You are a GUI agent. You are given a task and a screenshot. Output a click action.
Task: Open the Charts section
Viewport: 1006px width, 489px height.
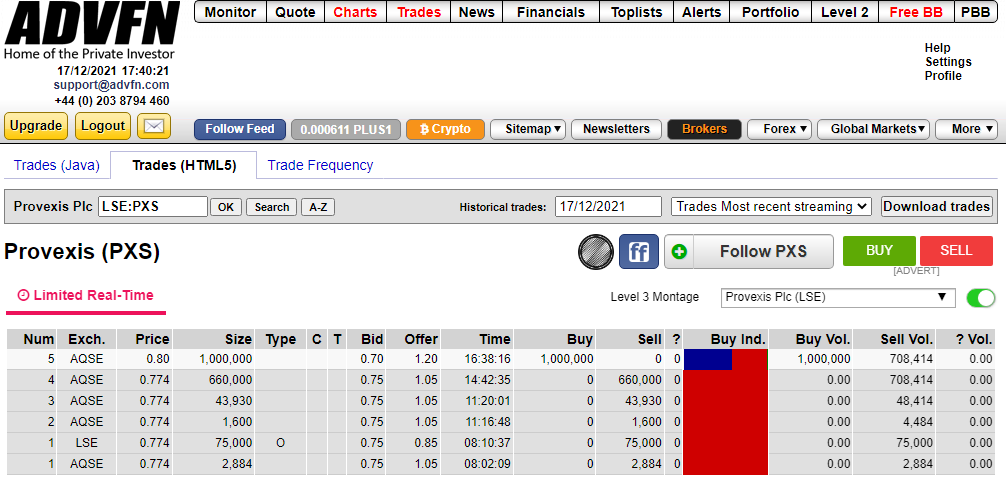[x=355, y=12]
